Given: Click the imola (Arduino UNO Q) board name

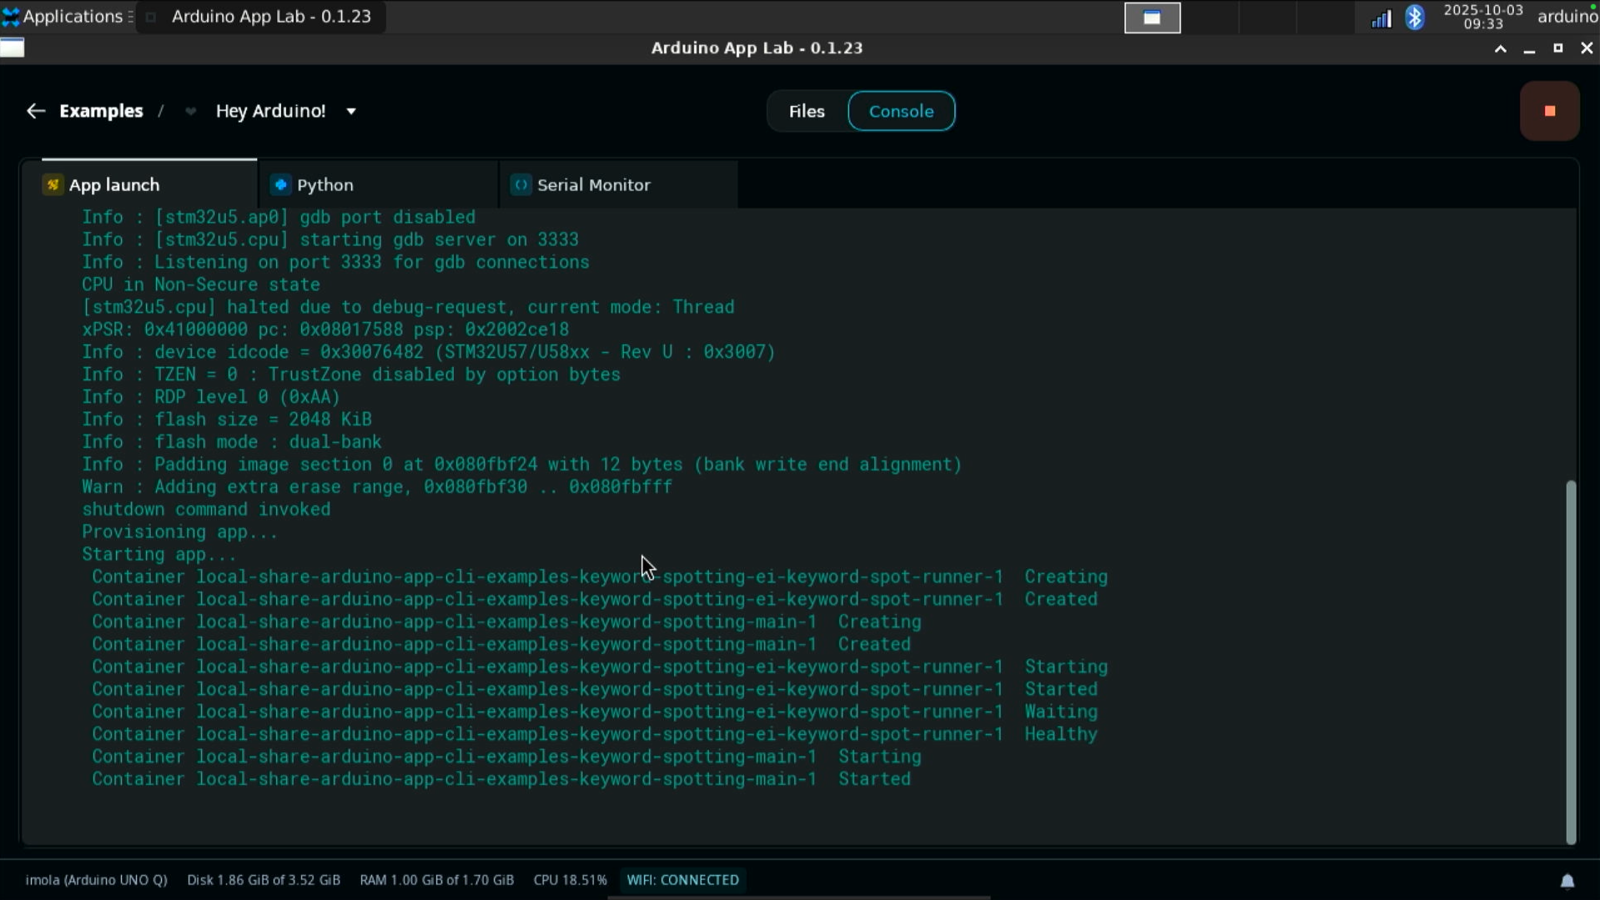Looking at the screenshot, I should click(96, 880).
